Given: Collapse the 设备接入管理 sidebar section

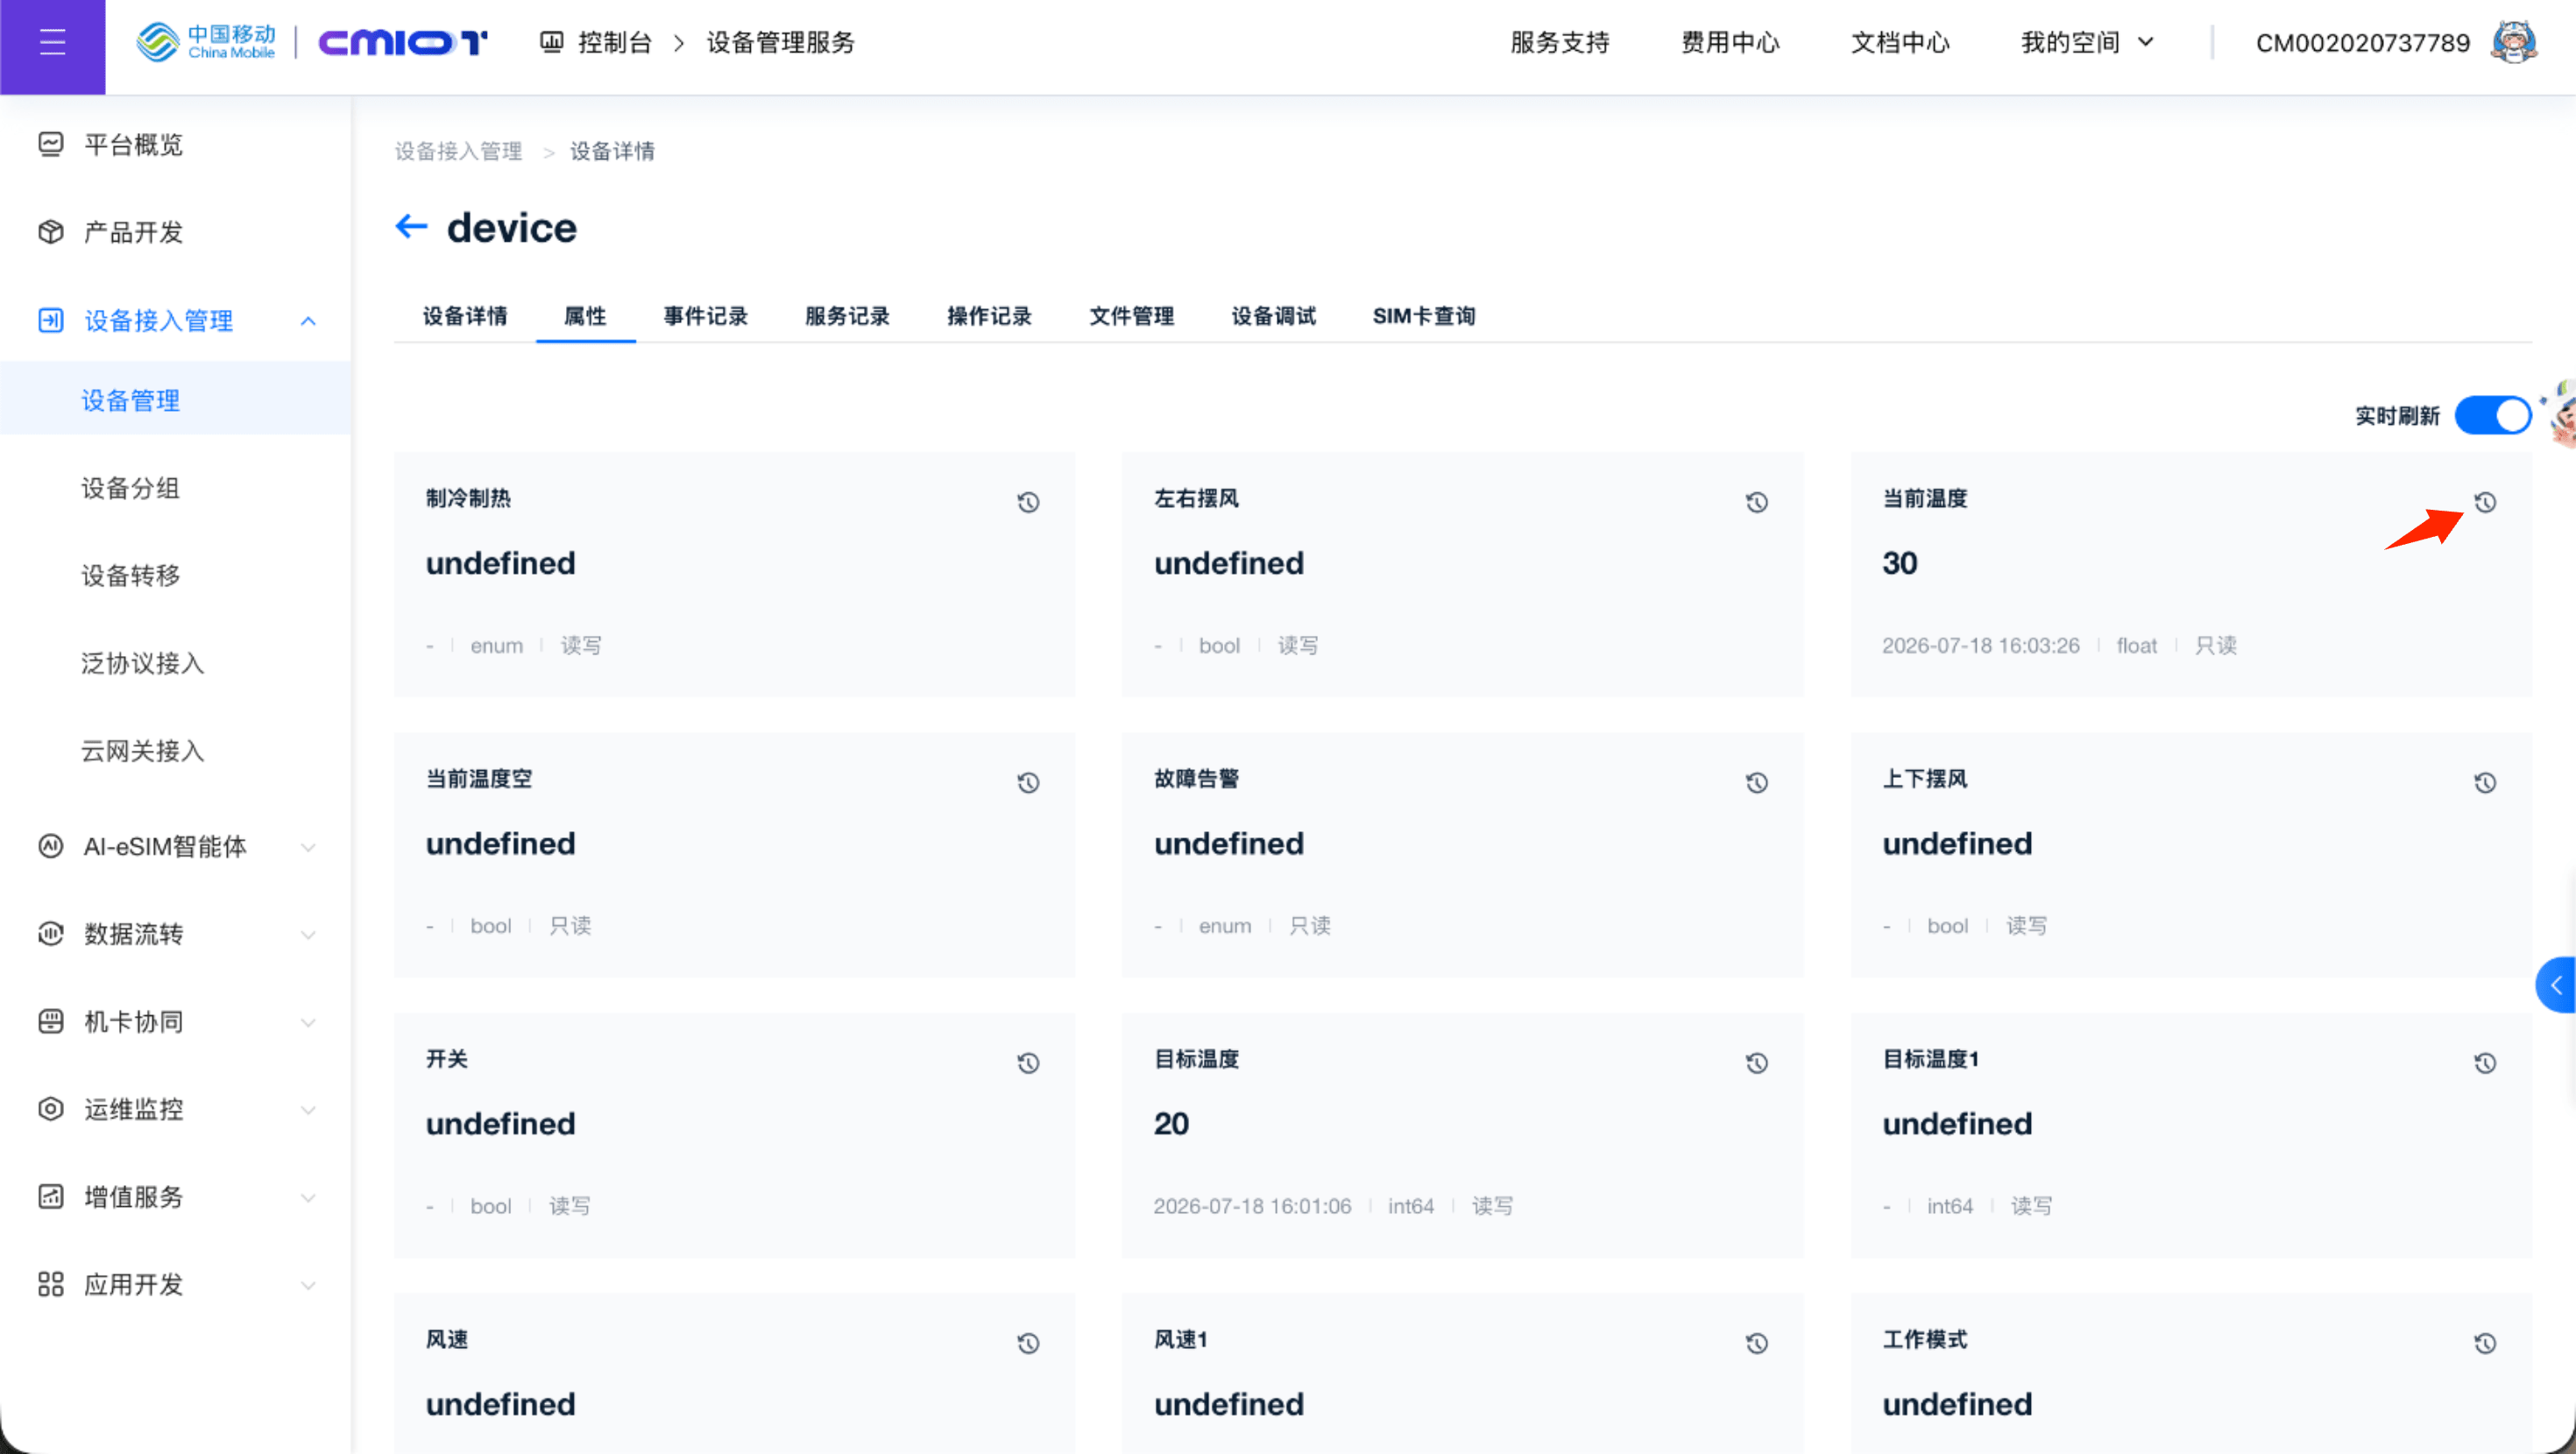Looking at the screenshot, I should (308, 321).
